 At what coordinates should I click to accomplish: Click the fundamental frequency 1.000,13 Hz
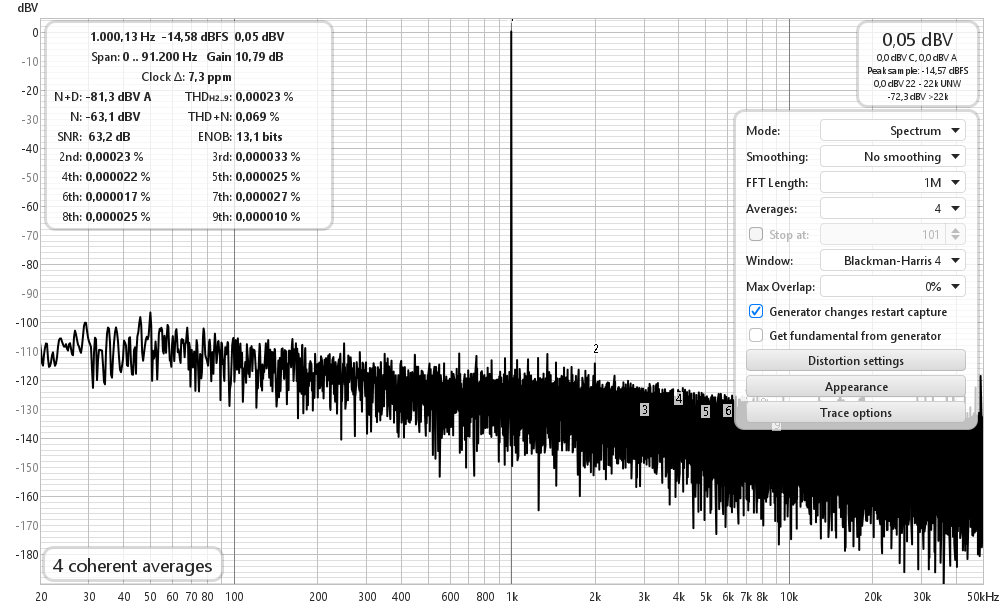click(x=122, y=36)
